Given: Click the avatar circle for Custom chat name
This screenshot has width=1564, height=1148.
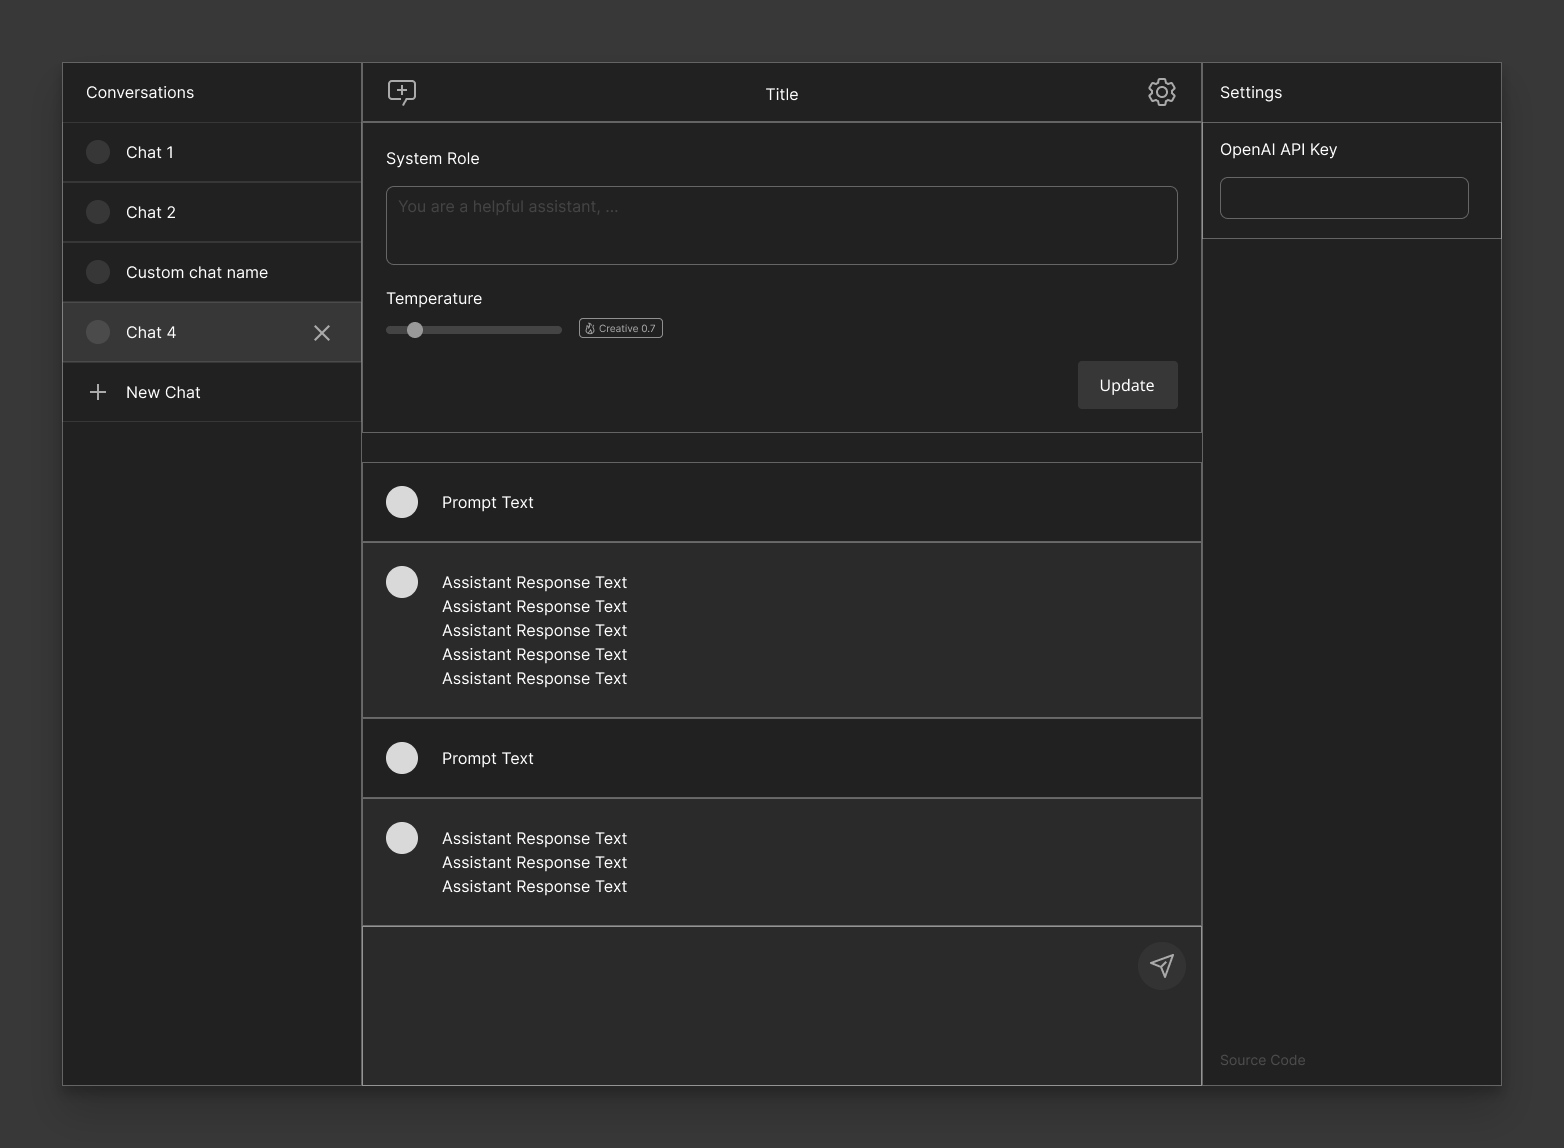Looking at the screenshot, I should click(98, 271).
